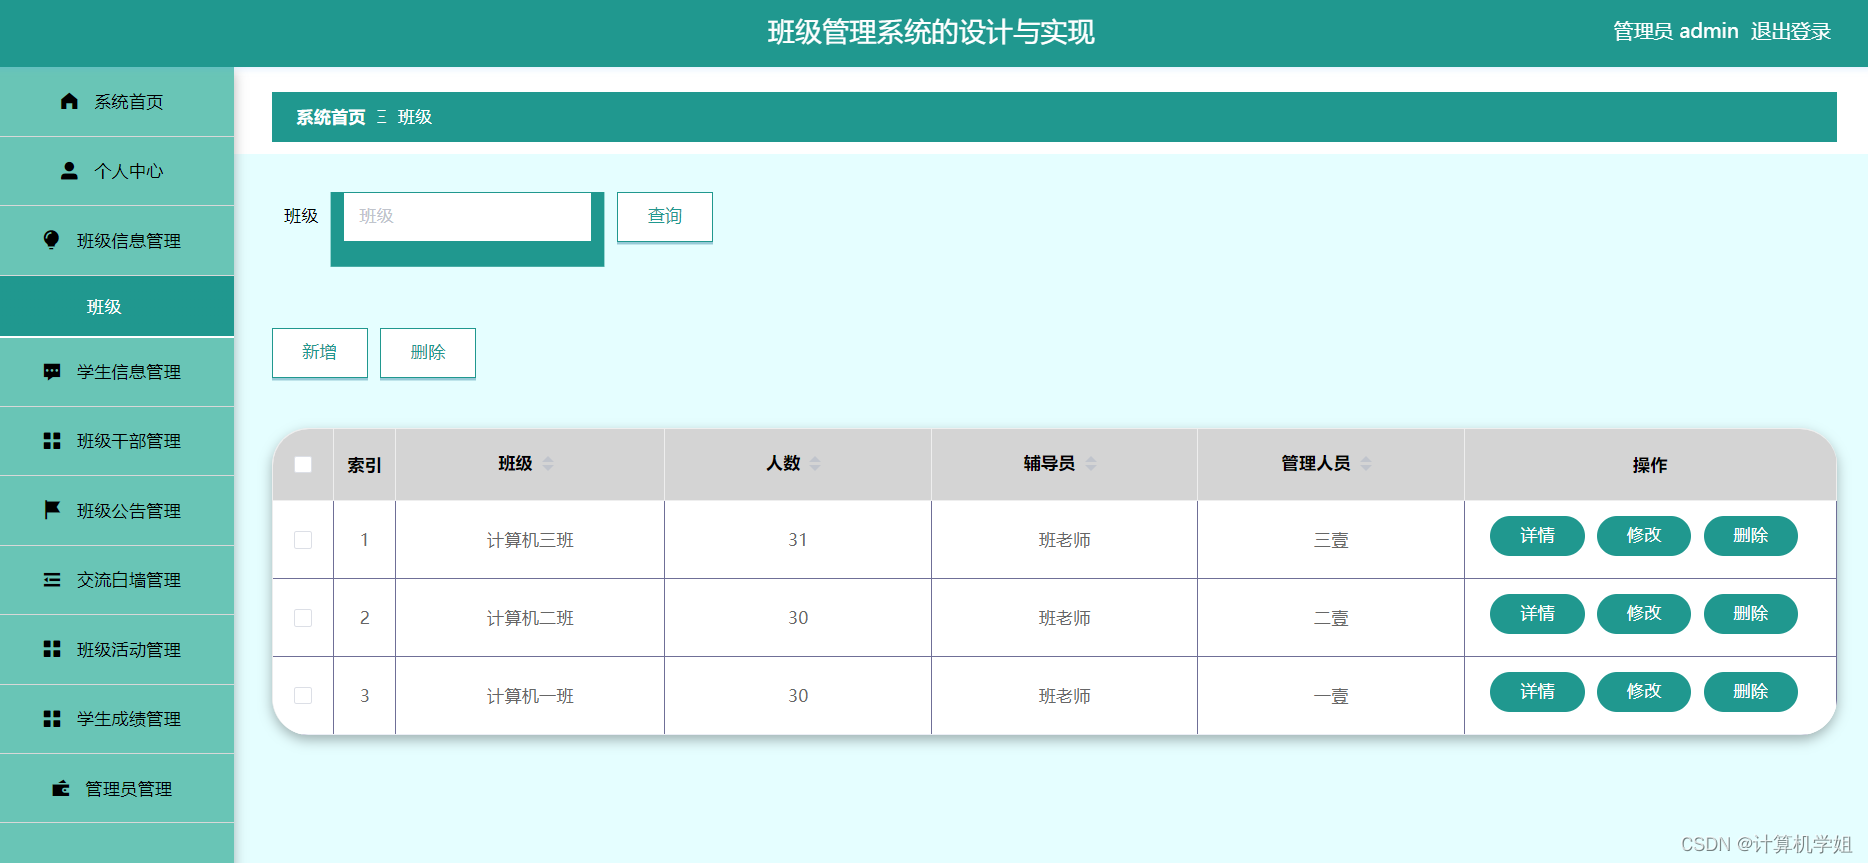Screen dimensions: 1868x863
Task: Sort by 辅导员 column arrows
Action: pyautogui.click(x=1091, y=463)
